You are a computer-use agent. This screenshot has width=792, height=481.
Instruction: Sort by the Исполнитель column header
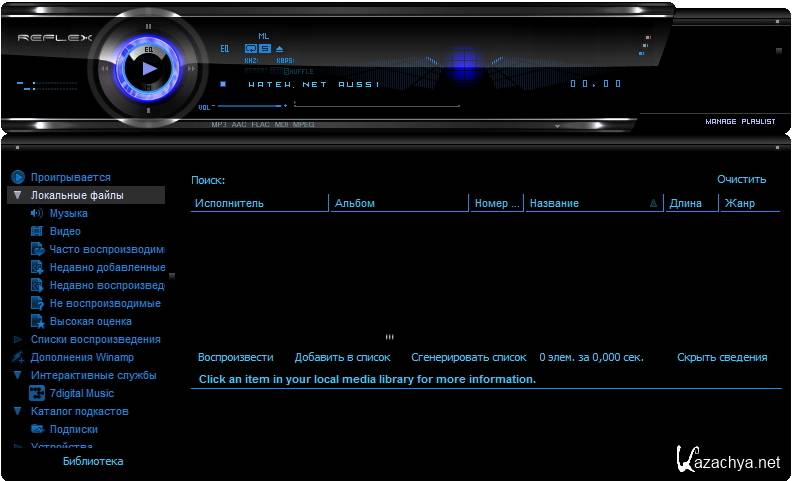(259, 203)
